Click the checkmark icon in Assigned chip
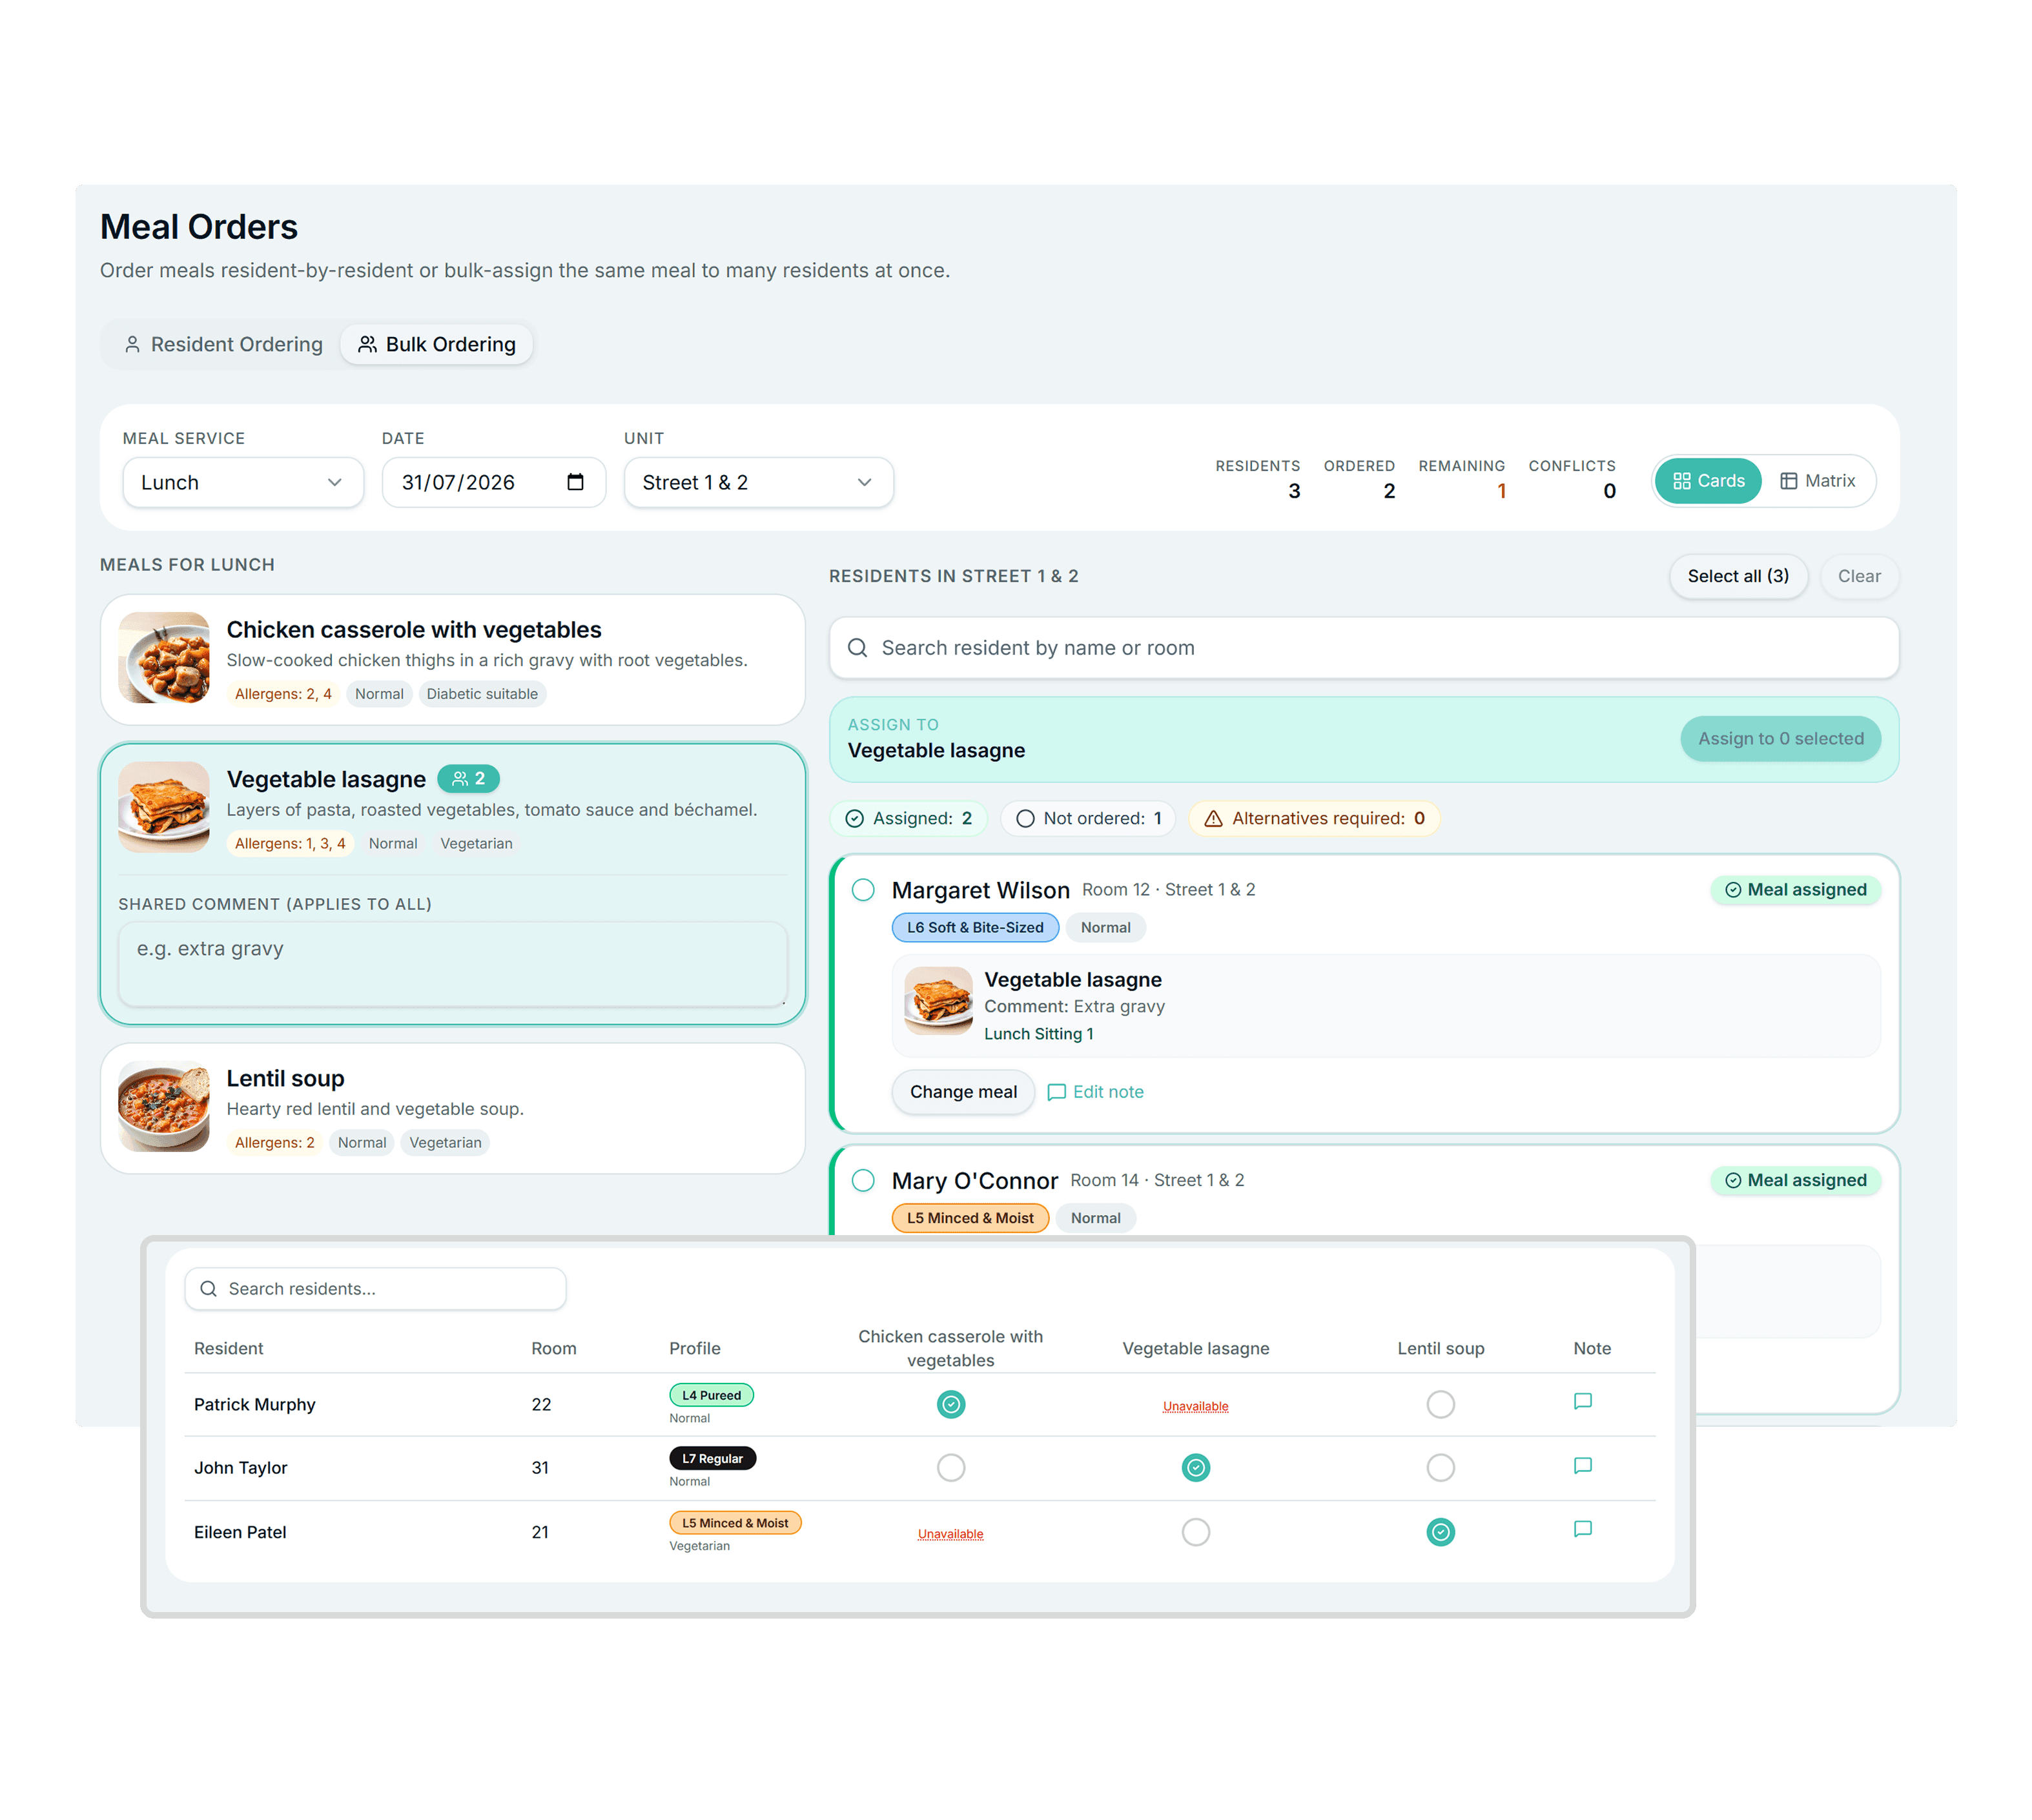The image size is (2032, 1820). 854,819
